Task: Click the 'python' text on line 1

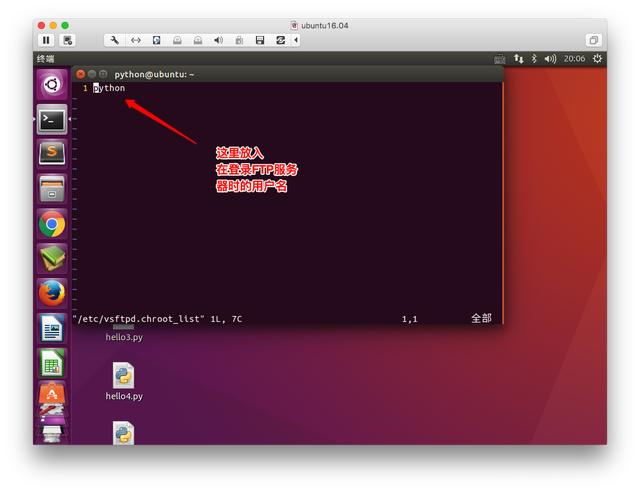Action: click(x=109, y=88)
